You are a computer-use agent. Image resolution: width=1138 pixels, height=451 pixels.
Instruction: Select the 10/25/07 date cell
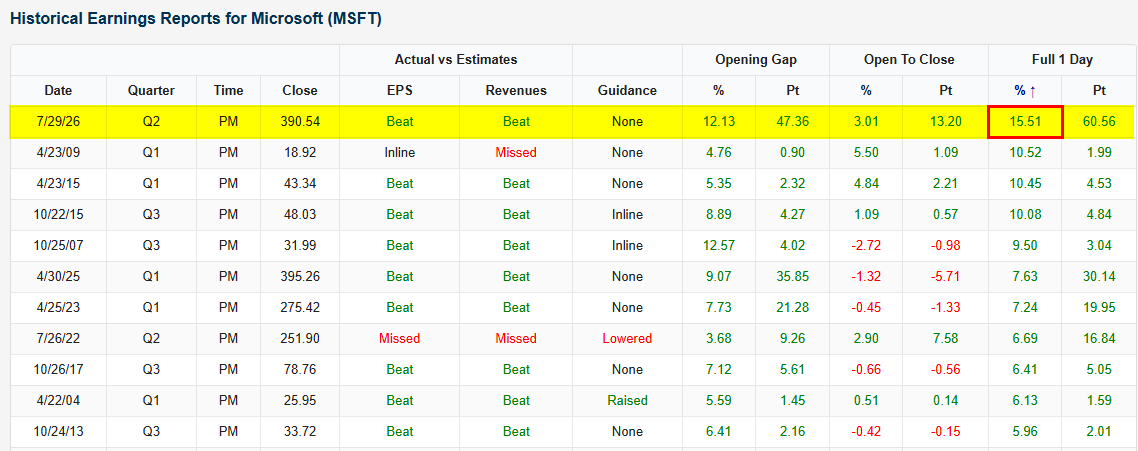[x=58, y=245]
